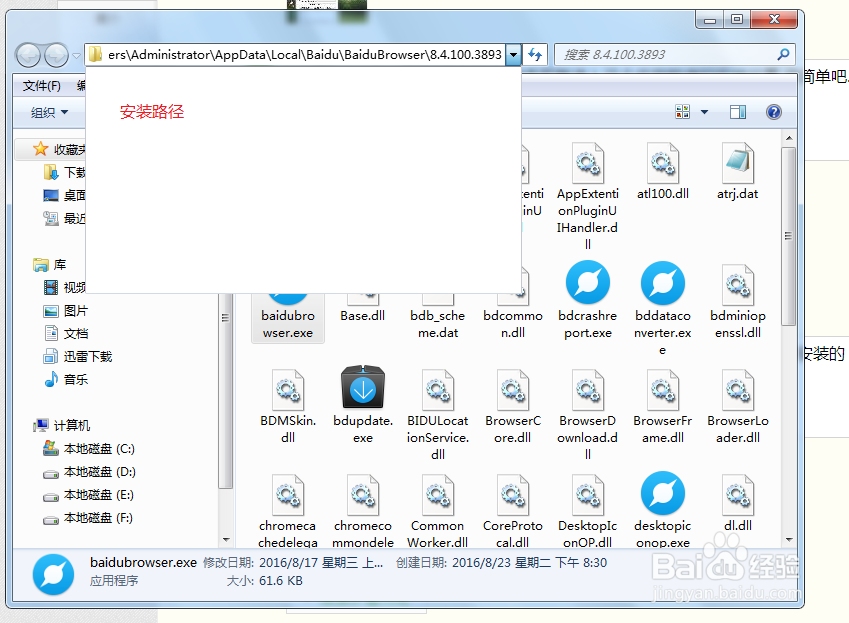
Task: Open 文档 library in sidebar
Action: 66,333
